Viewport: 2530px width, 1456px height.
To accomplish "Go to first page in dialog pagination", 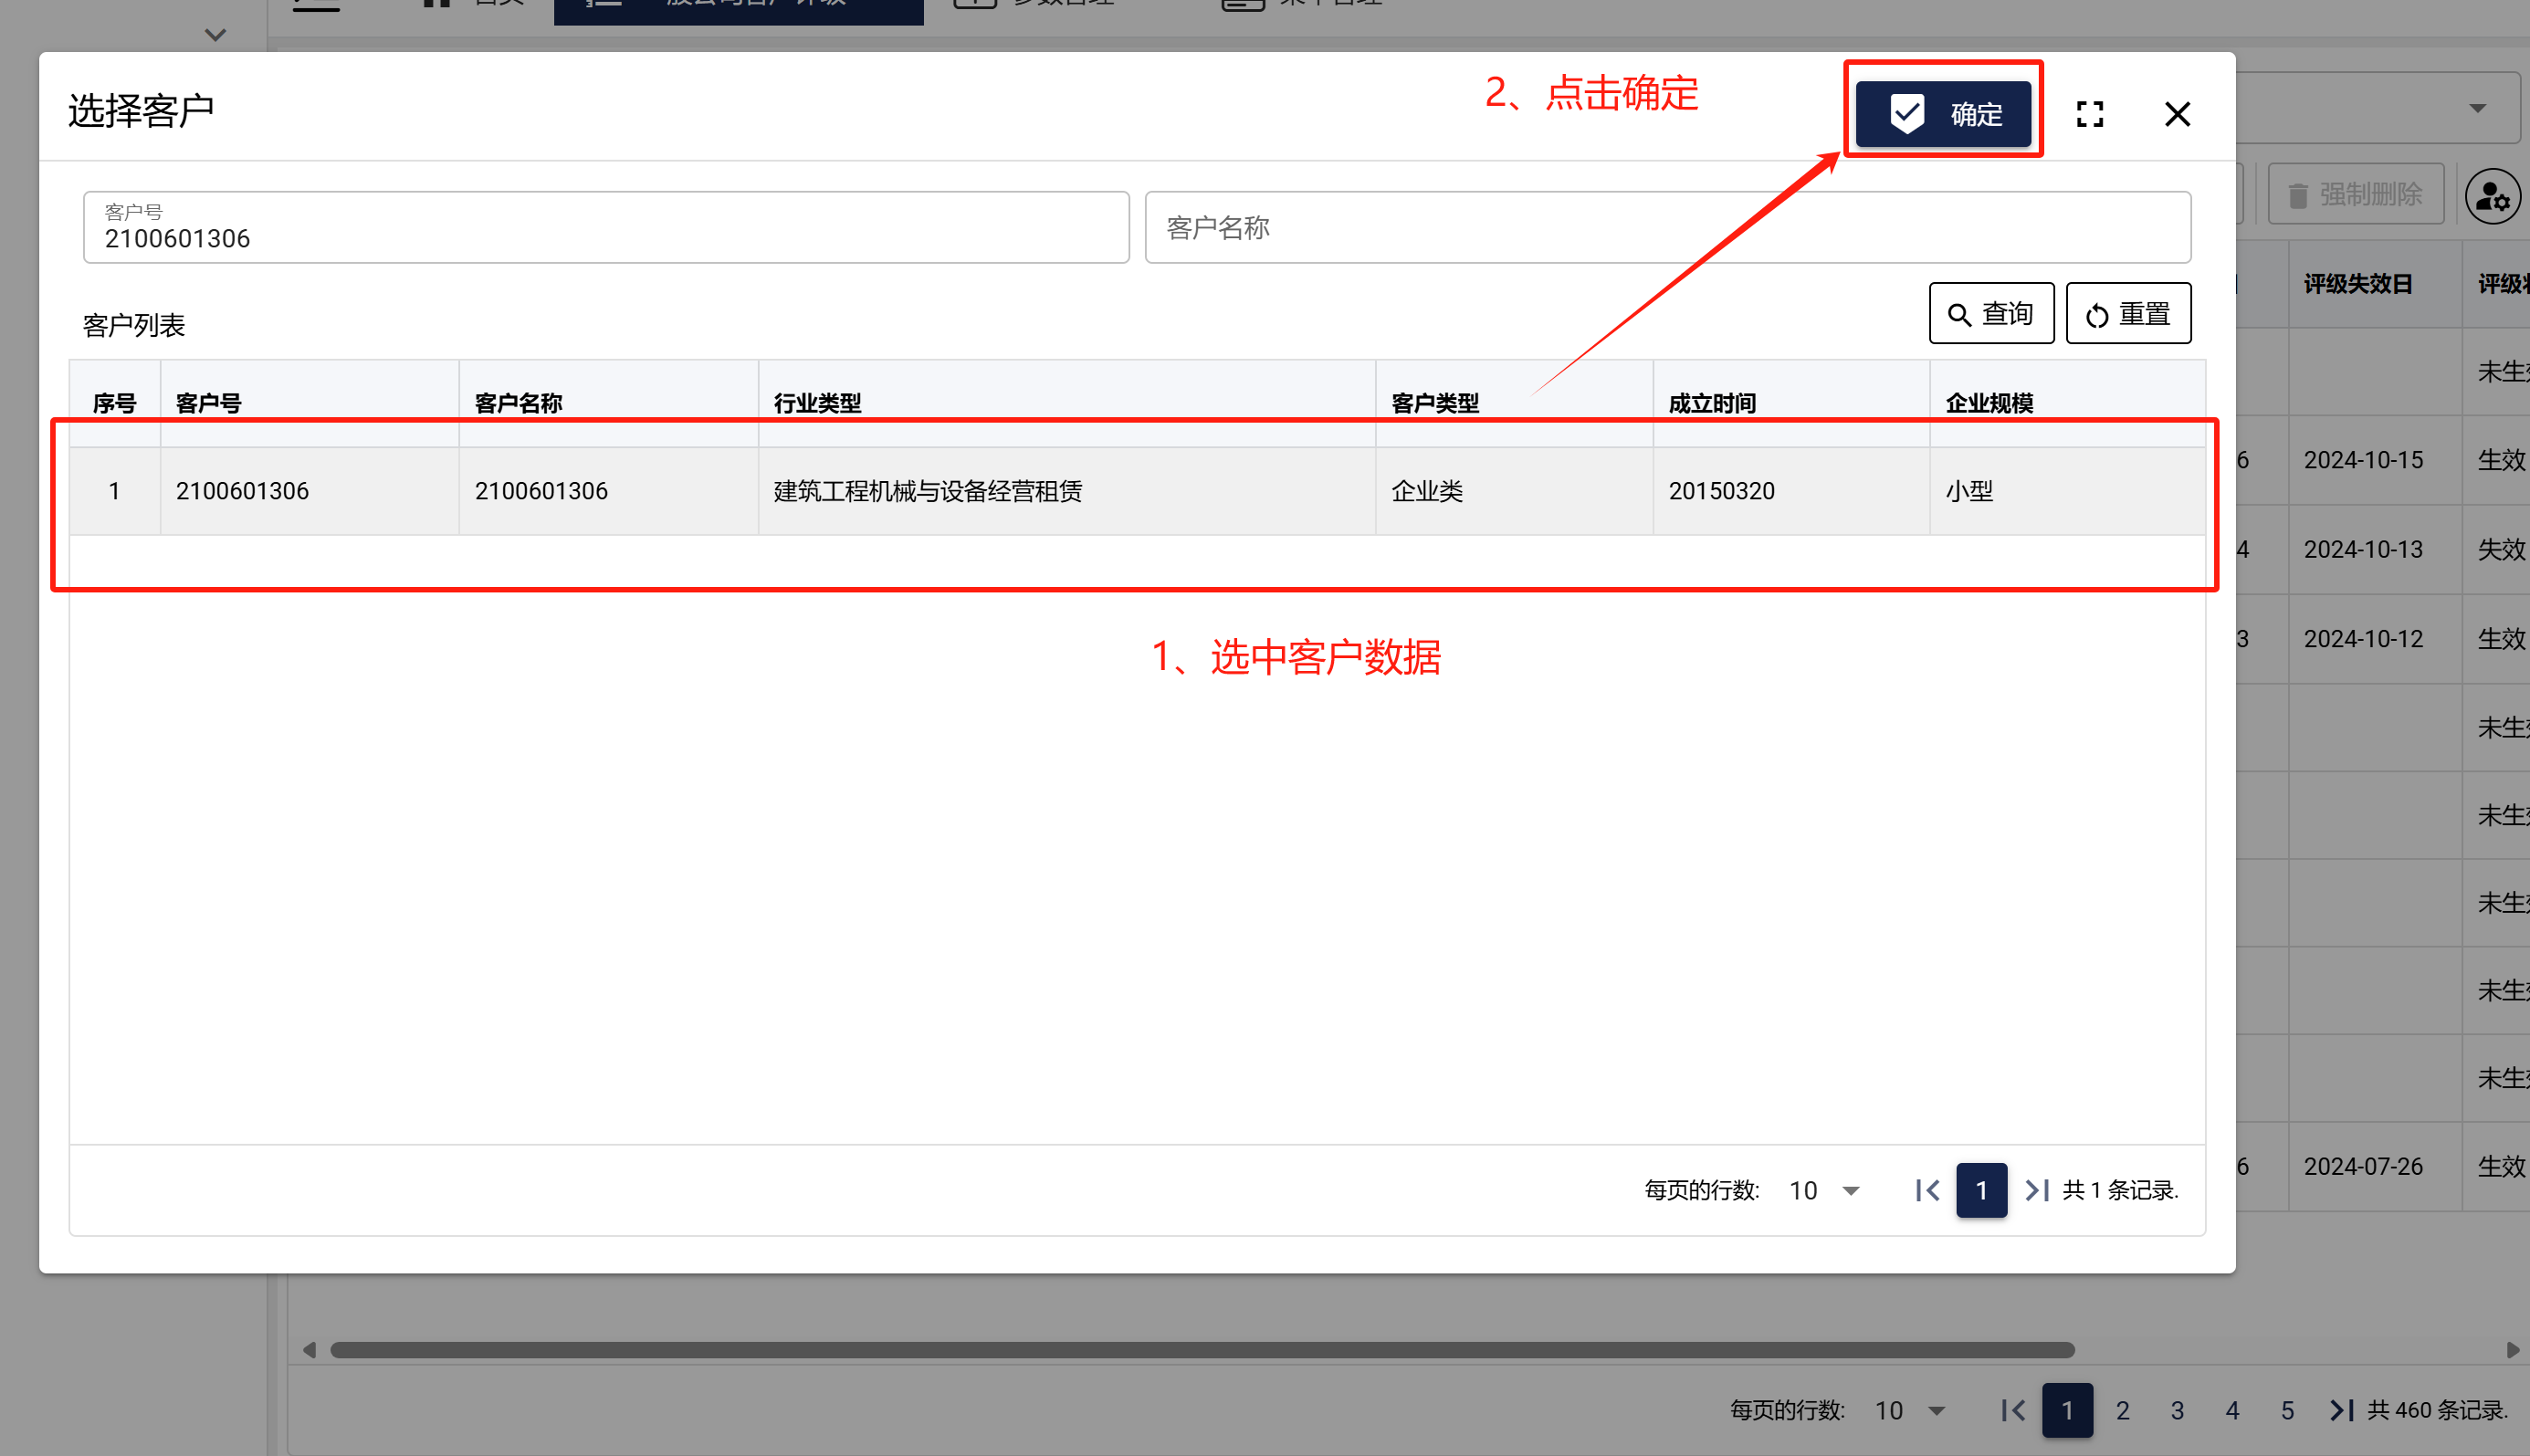I will click(1926, 1190).
